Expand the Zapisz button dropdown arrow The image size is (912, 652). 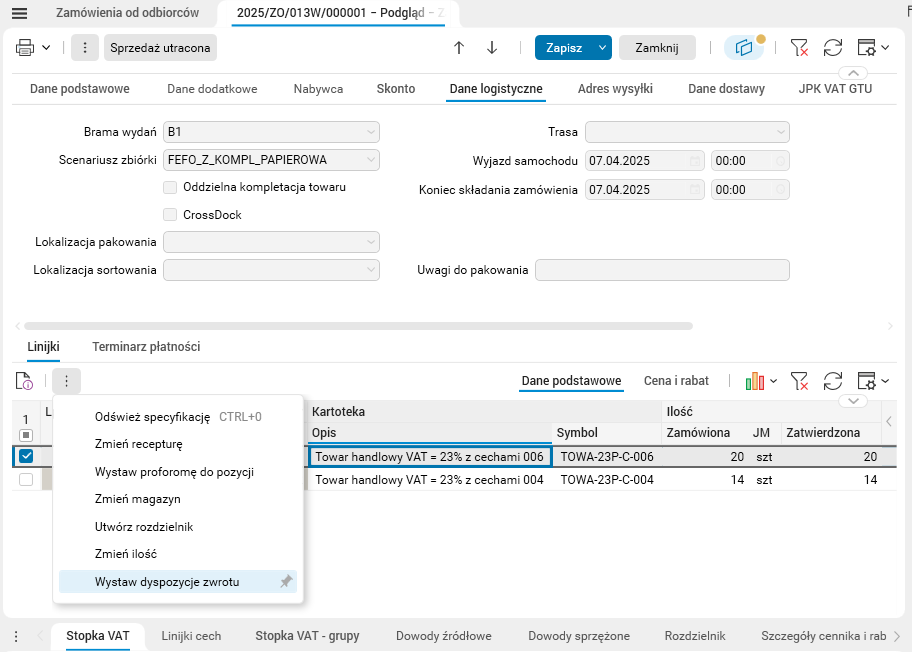[602, 48]
